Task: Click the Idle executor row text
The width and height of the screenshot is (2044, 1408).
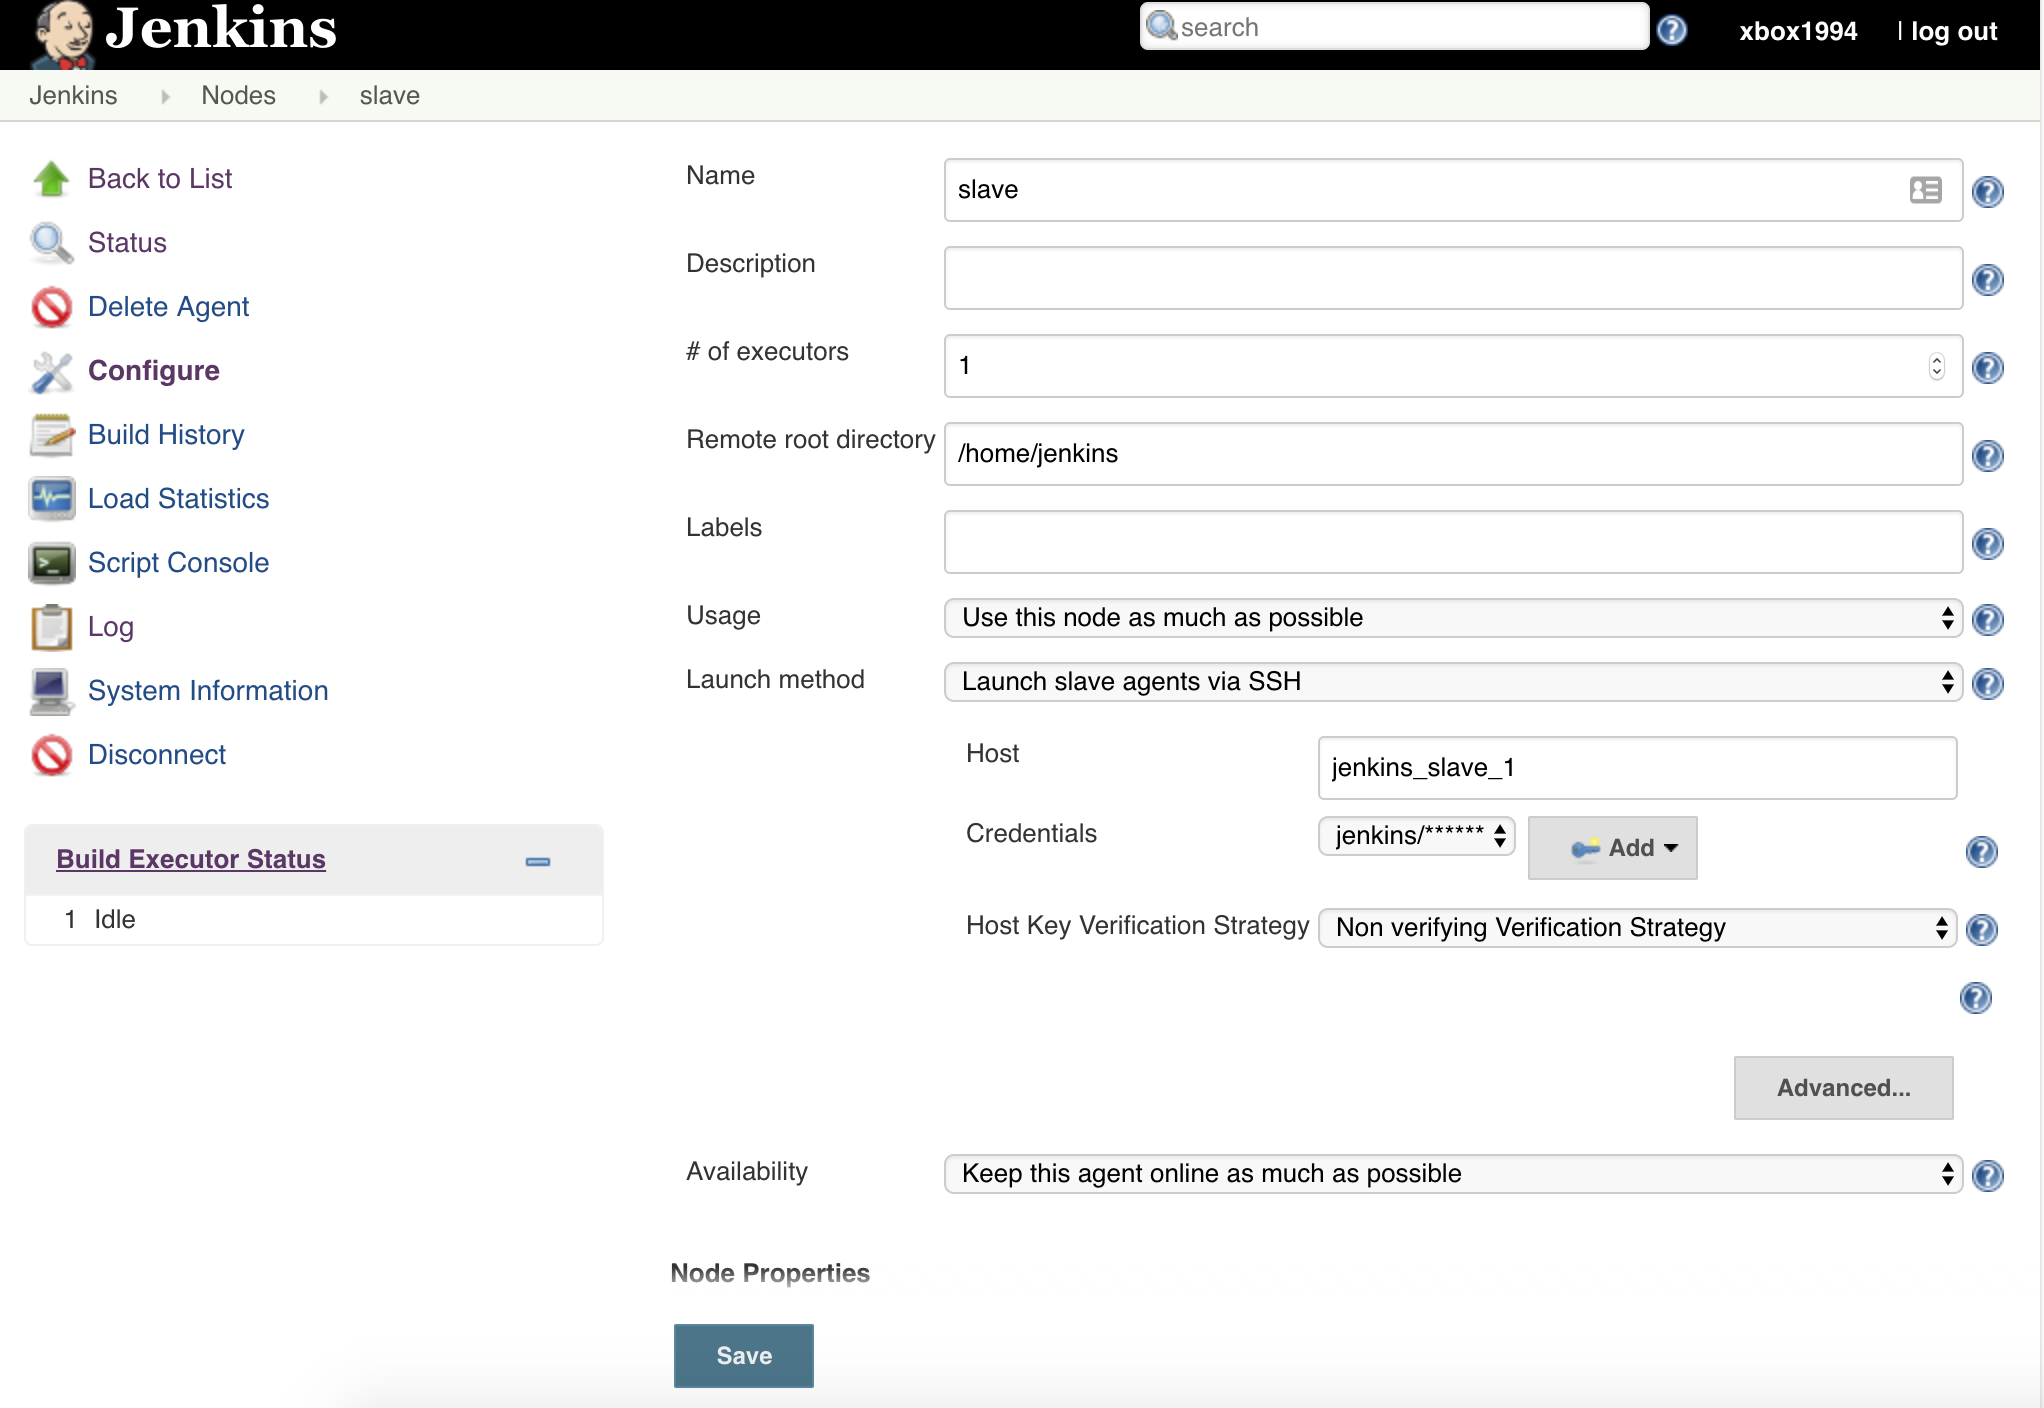Action: coord(115,920)
